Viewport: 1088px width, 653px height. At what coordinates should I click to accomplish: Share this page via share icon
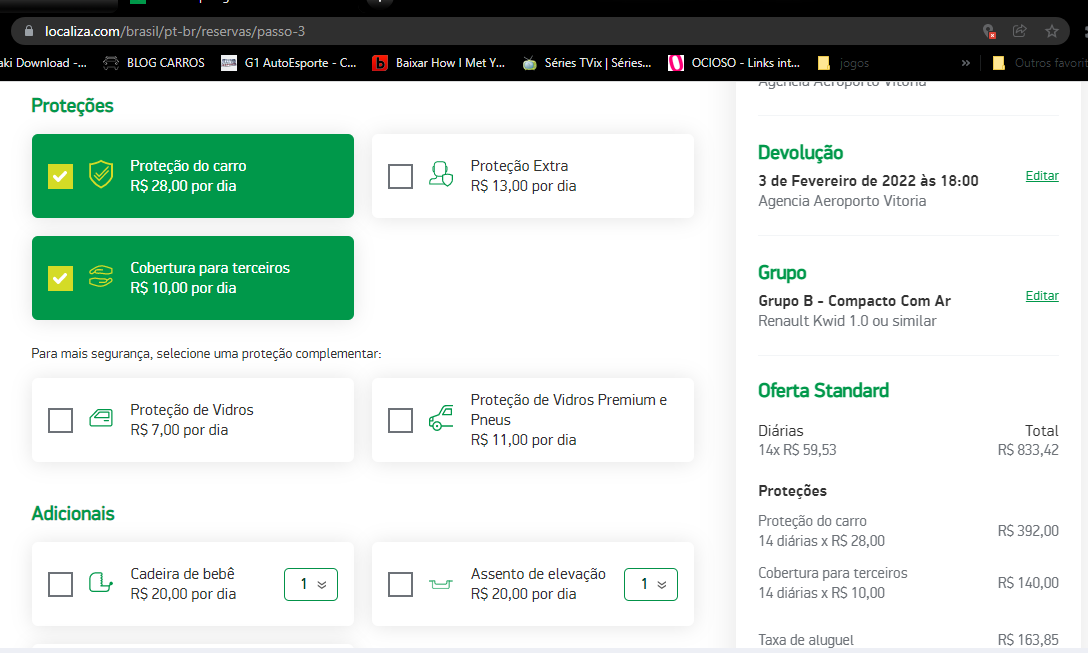pos(1019,31)
